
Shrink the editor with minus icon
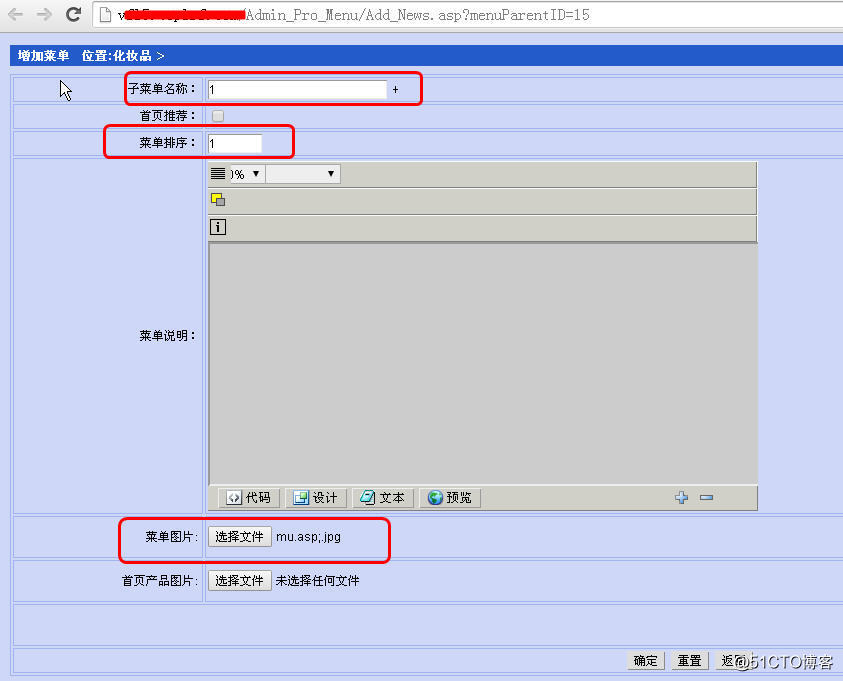(x=706, y=498)
